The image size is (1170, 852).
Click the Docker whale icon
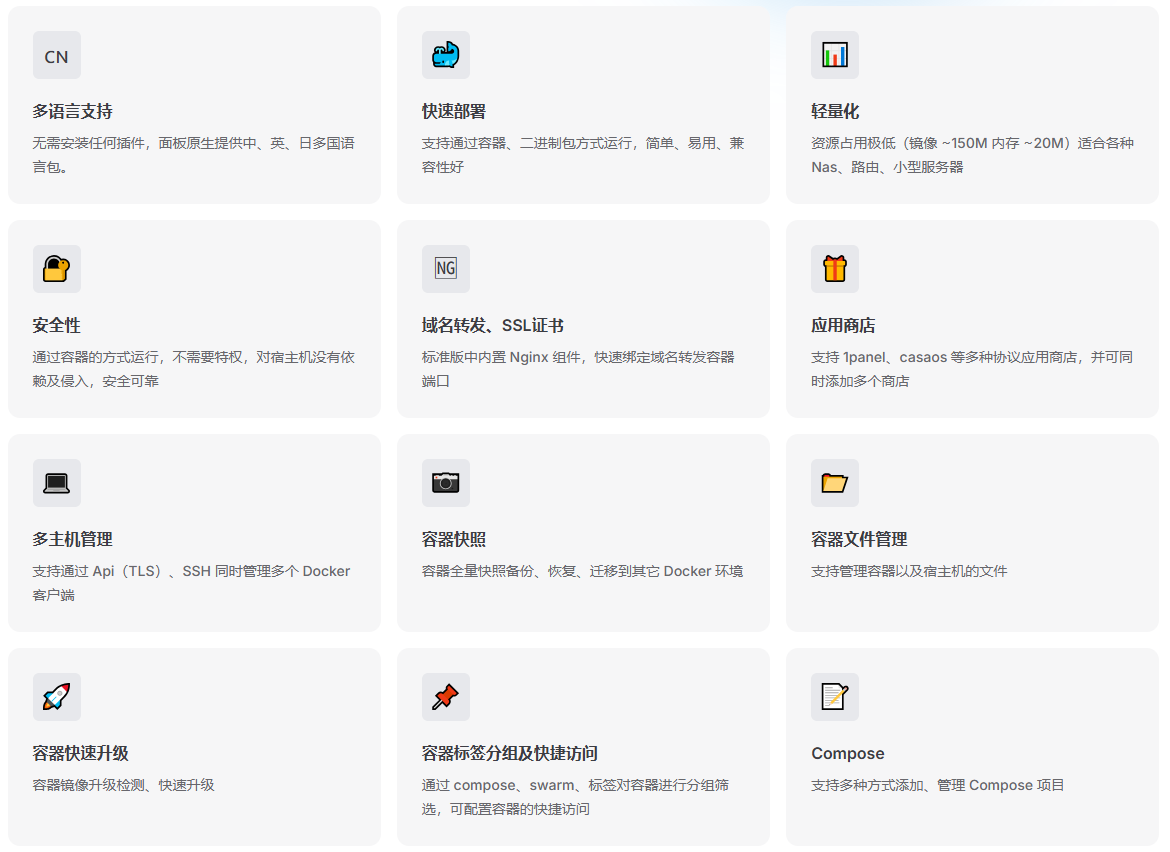click(x=445, y=55)
